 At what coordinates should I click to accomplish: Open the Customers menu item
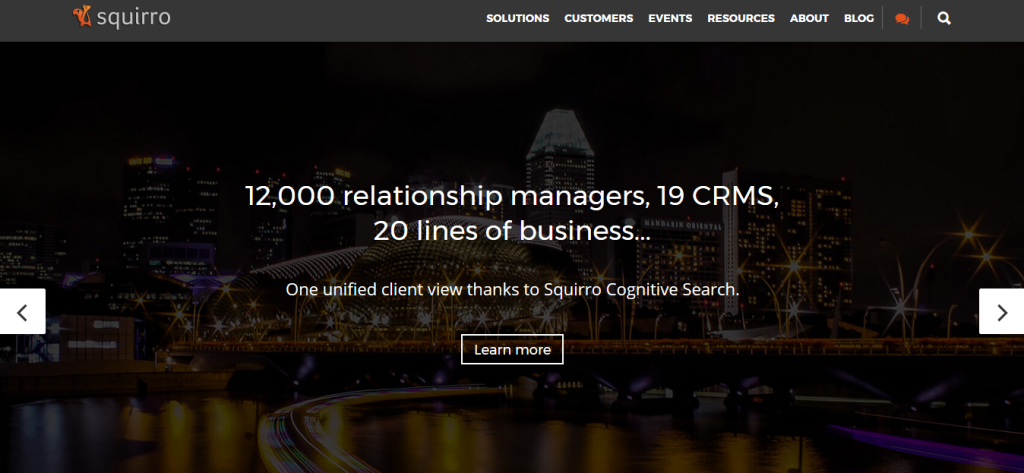click(598, 18)
